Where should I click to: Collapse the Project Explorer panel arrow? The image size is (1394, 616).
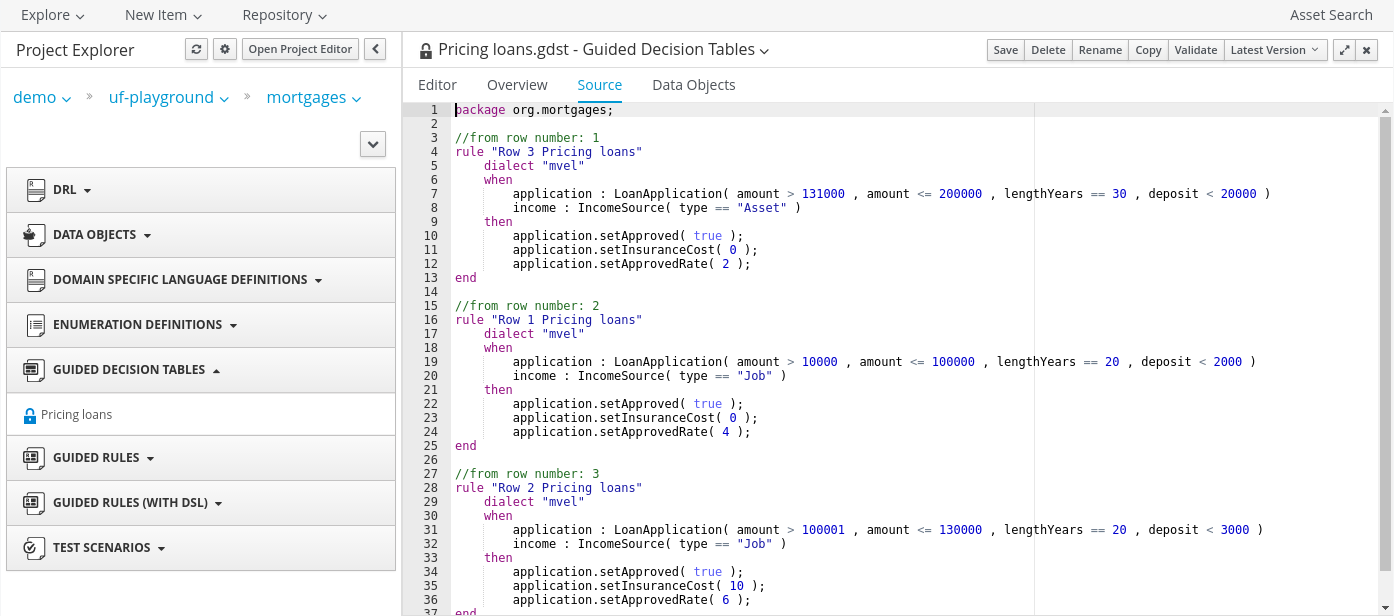(375, 49)
